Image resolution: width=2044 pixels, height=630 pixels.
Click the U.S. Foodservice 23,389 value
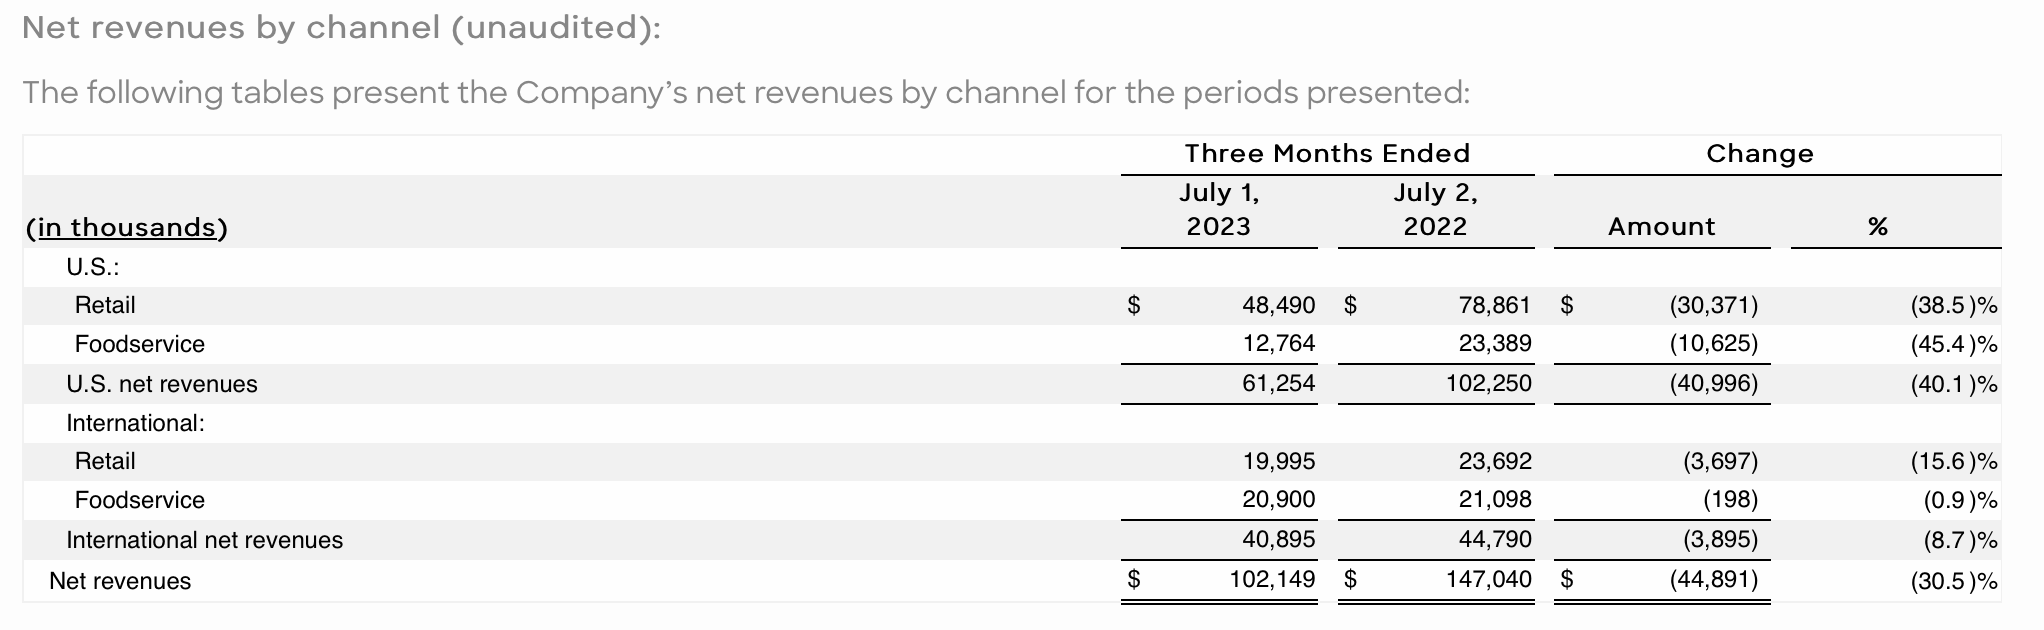[x=1494, y=344]
